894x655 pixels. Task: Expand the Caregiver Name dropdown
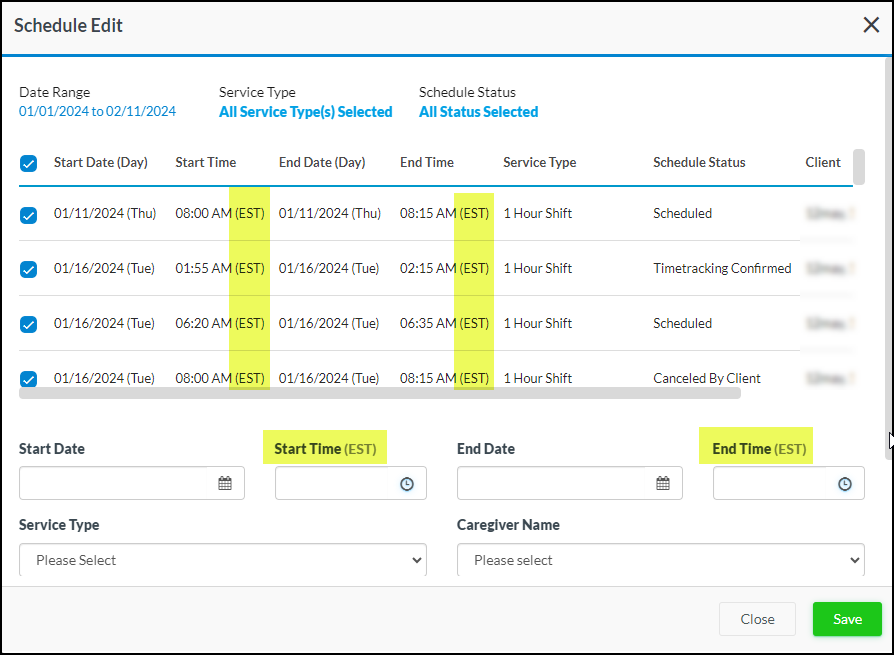[x=660, y=560]
